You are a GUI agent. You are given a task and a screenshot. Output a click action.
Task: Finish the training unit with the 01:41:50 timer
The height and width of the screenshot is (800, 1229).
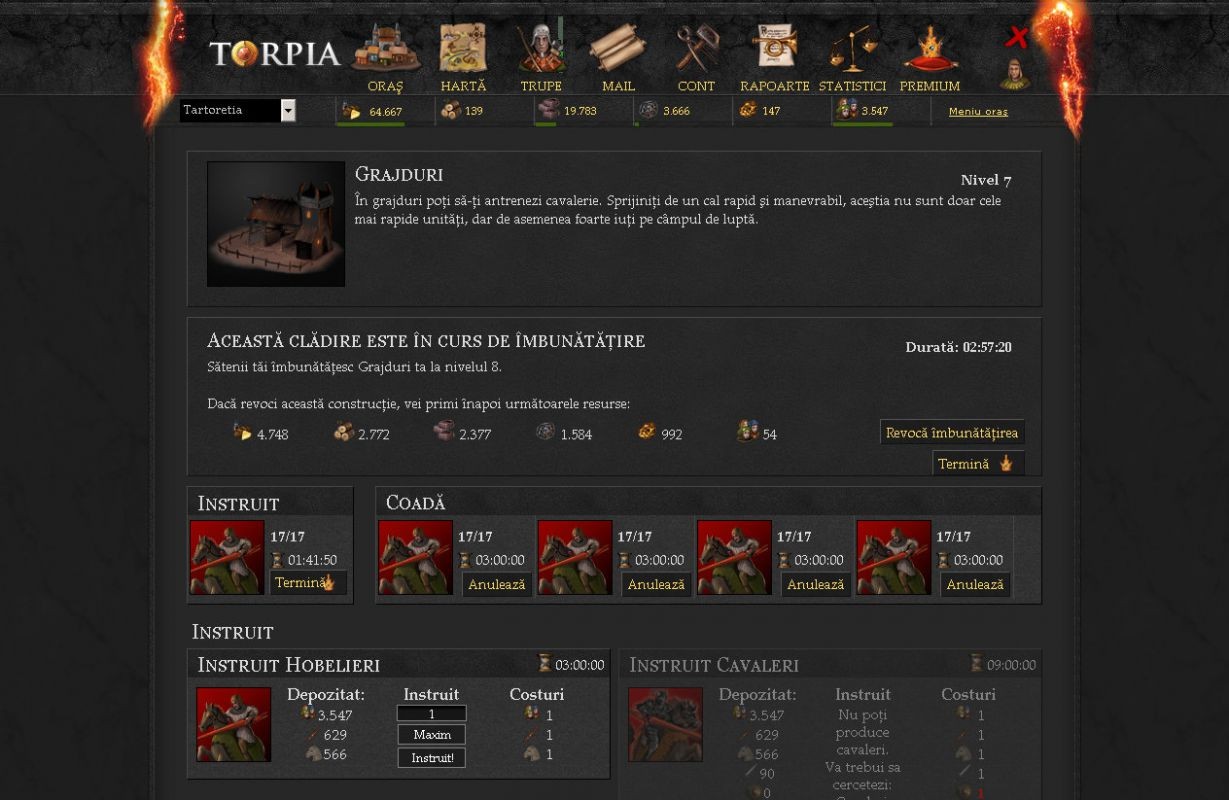[308, 583]
